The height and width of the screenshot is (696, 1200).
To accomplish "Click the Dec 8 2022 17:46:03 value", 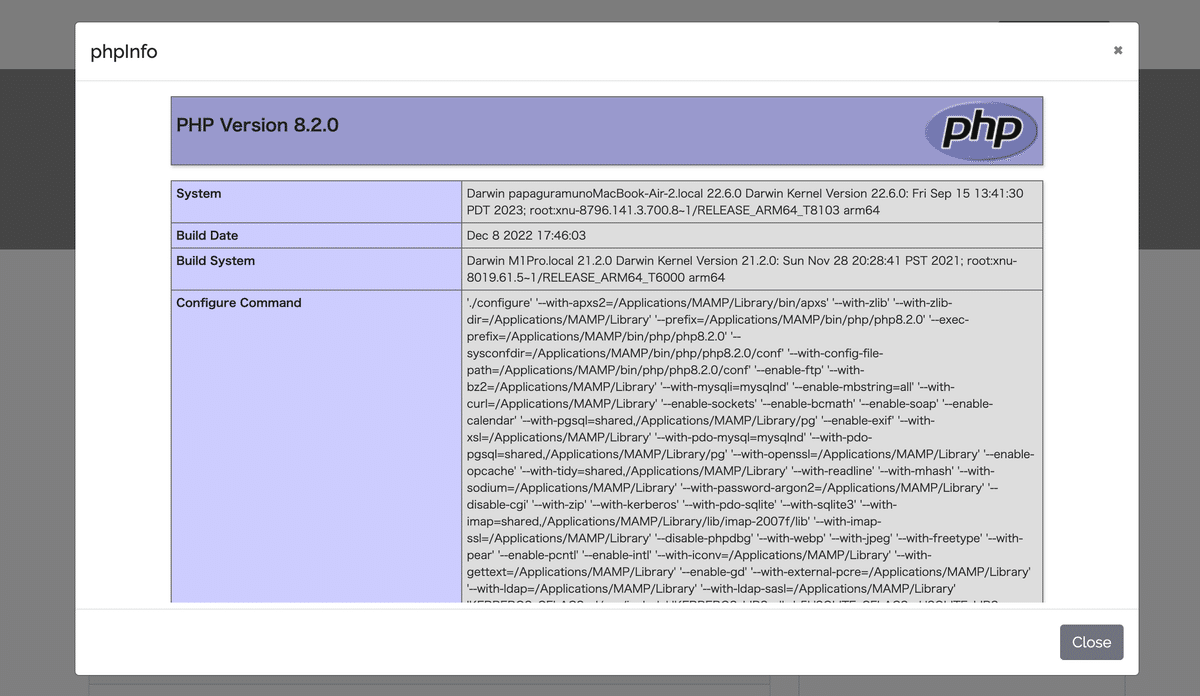I will point(526,236).
